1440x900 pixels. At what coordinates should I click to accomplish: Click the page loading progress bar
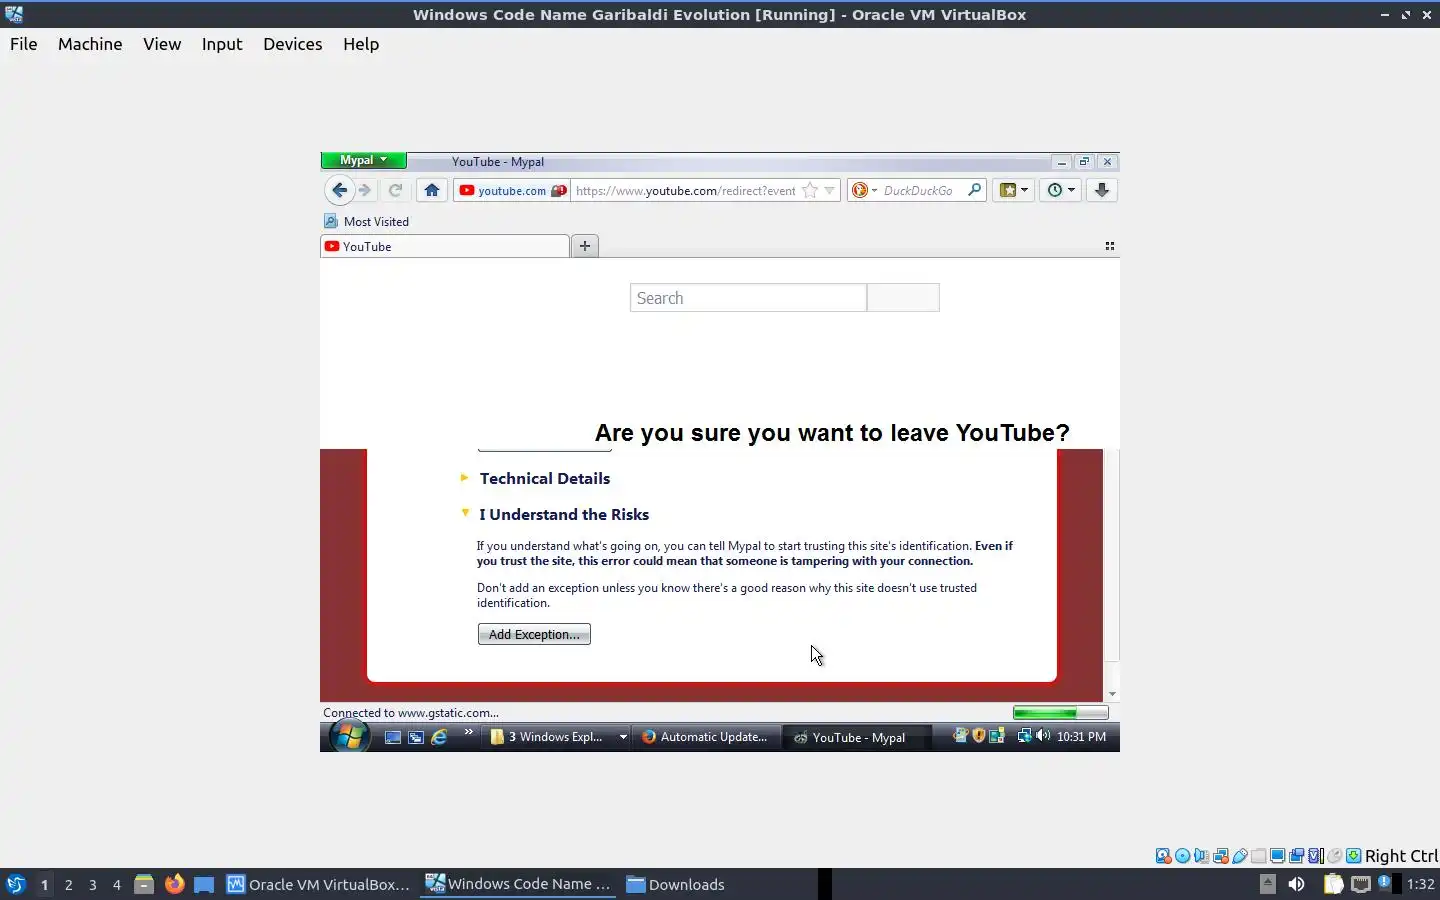1060,713
